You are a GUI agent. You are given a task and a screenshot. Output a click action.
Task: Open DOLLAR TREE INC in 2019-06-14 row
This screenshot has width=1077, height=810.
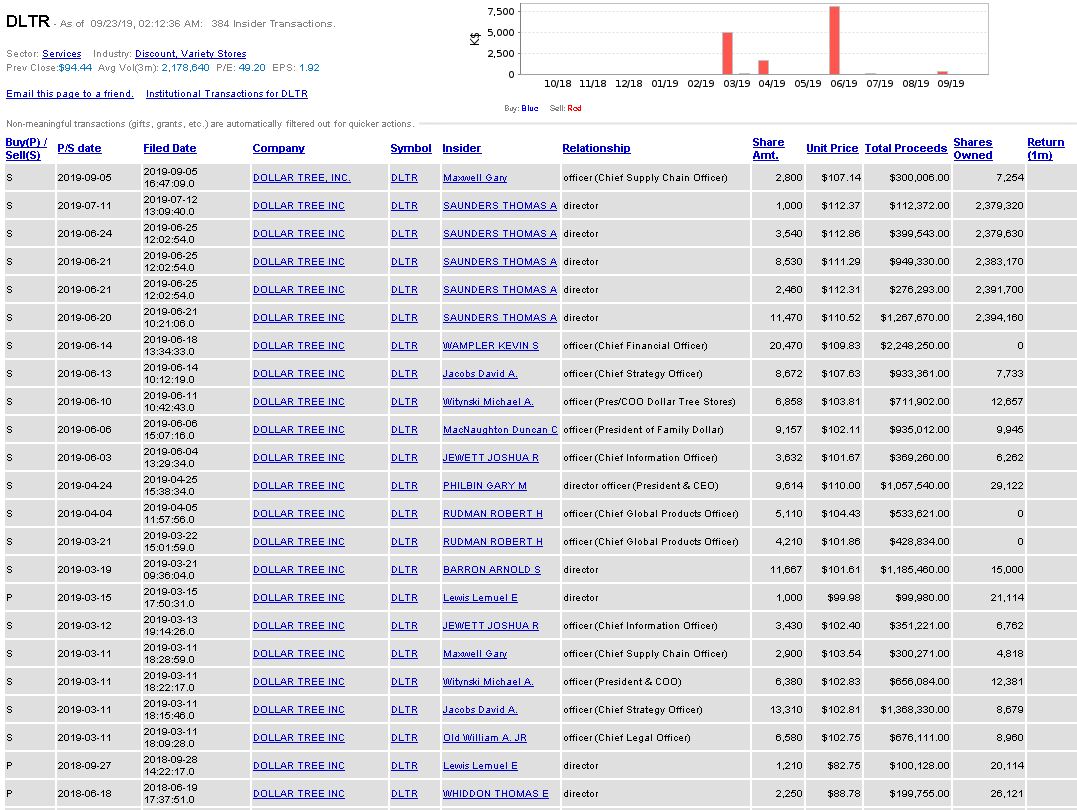tap(299, 346)
